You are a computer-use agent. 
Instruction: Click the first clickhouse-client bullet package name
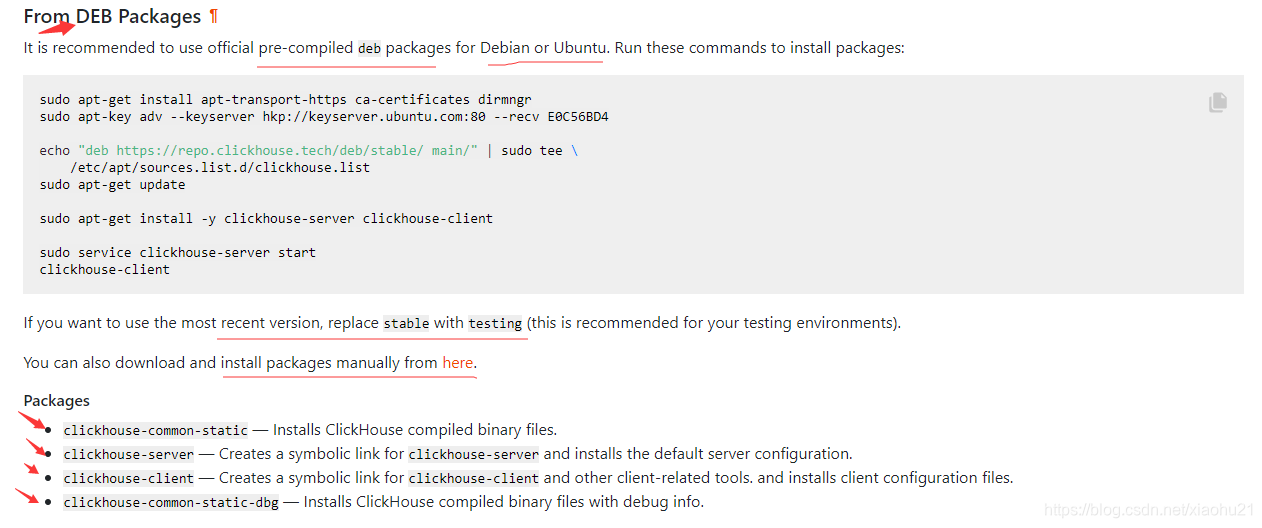[x=129, y=478]
